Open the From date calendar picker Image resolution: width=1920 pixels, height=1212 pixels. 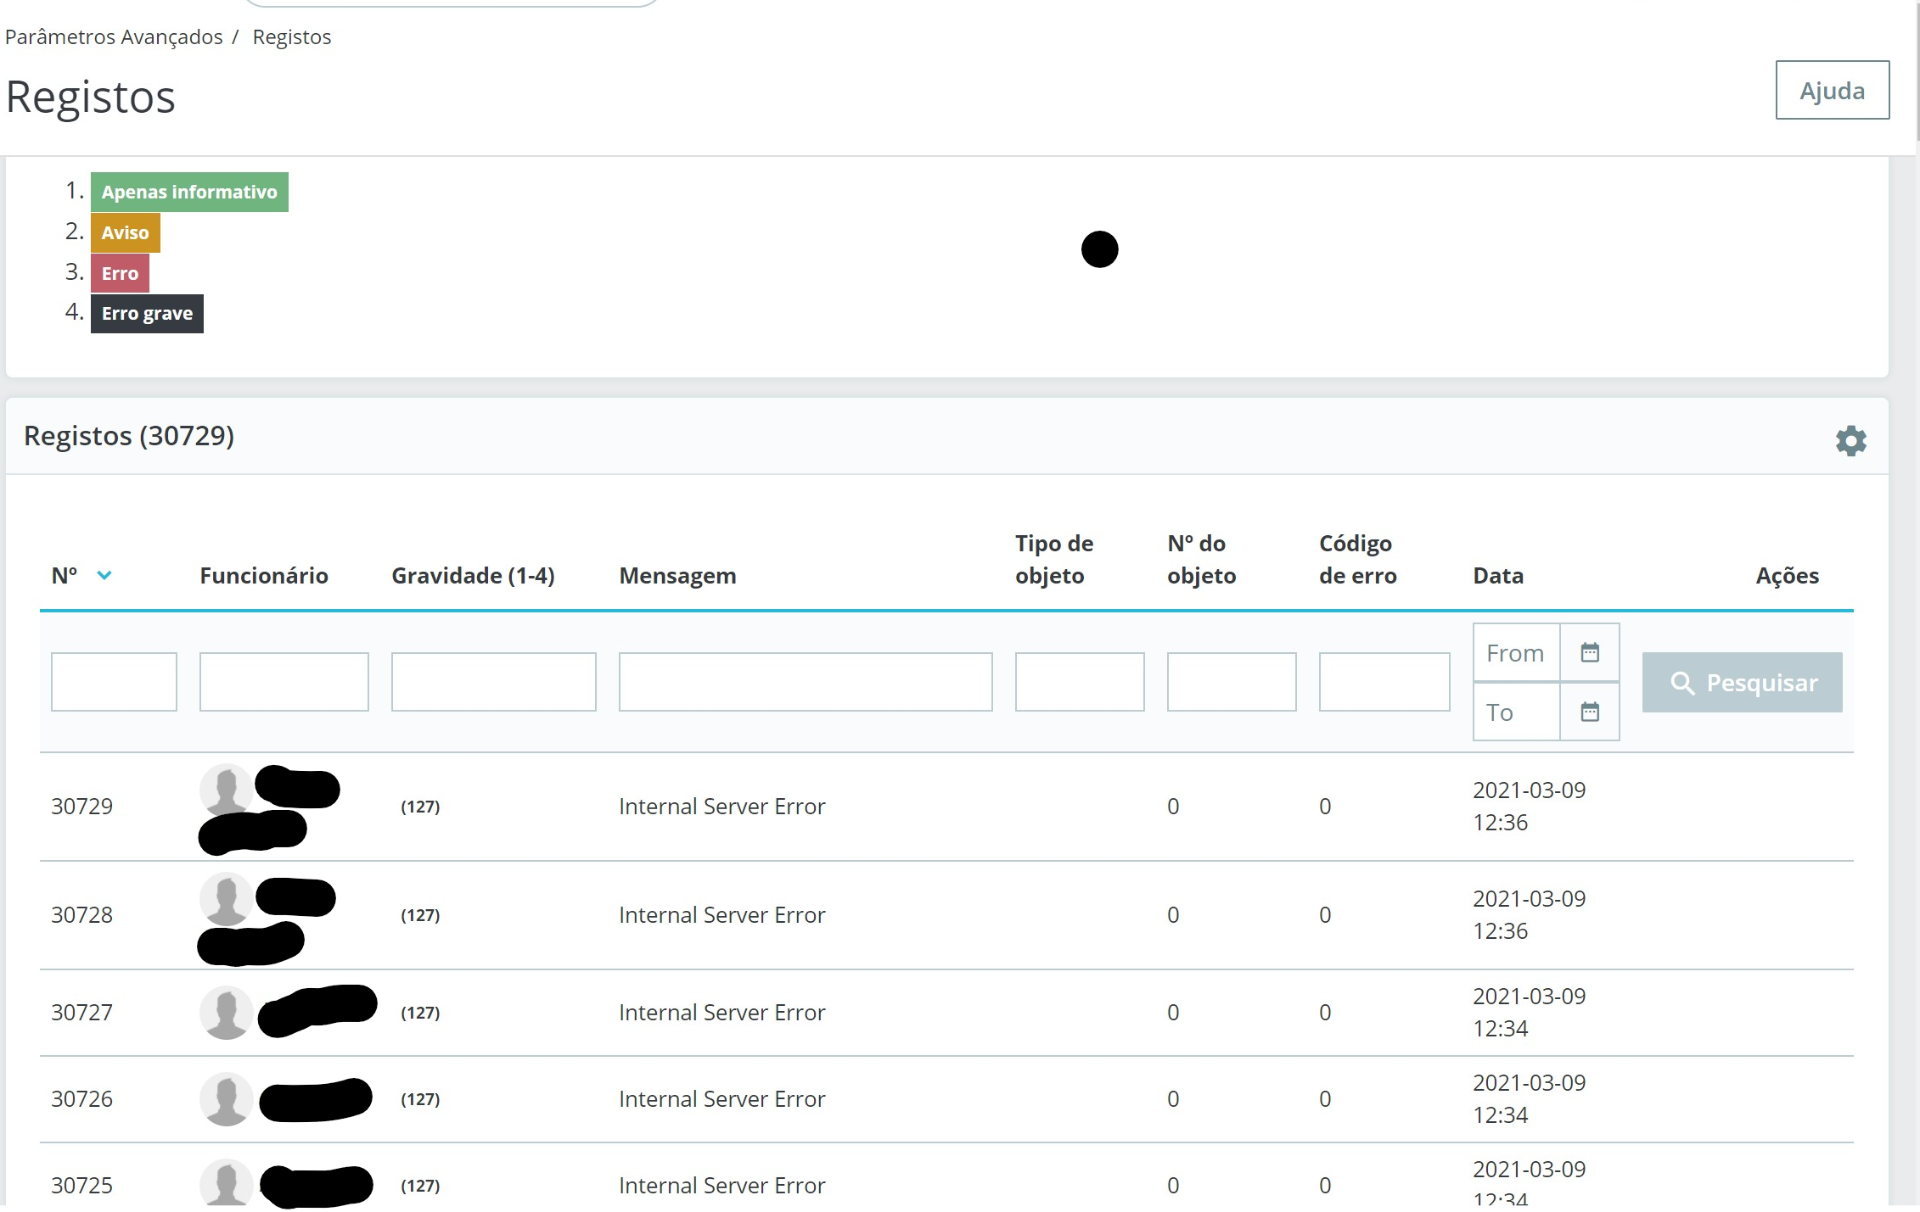[1589, 652]
